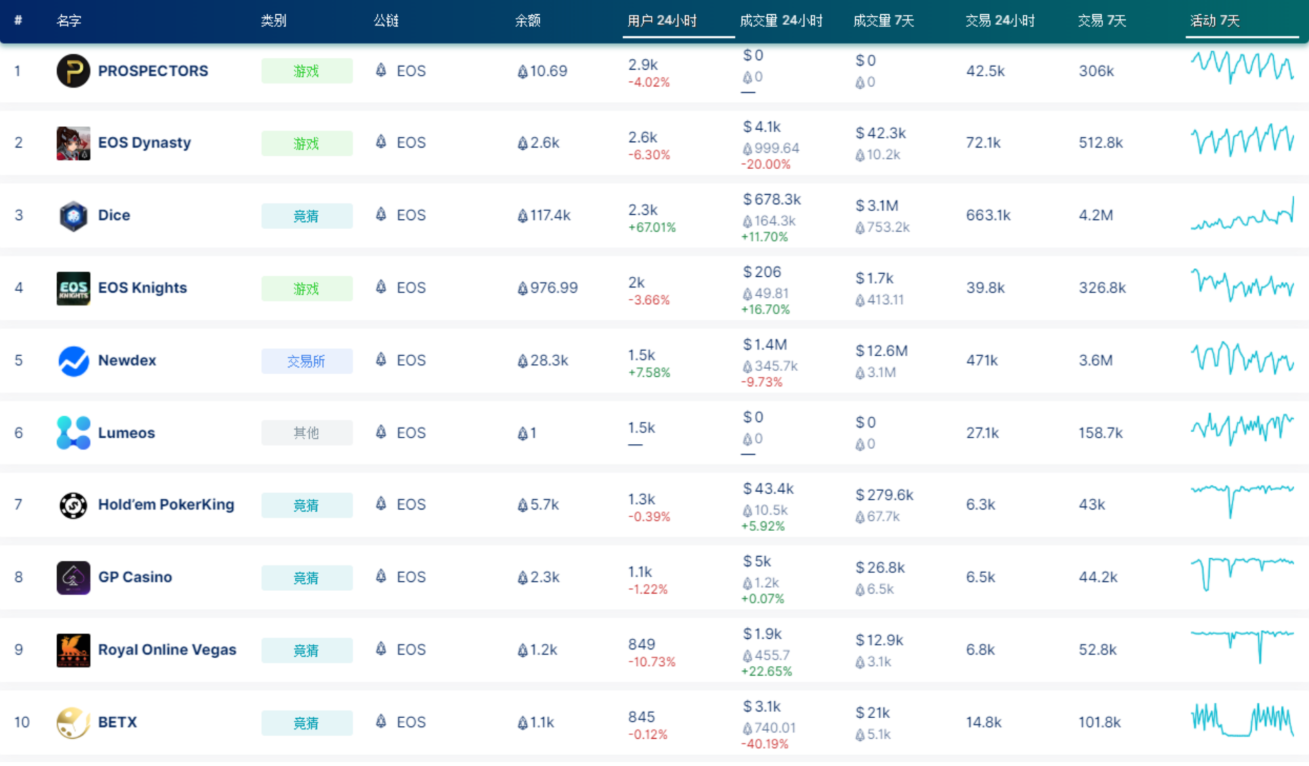Click 游戏 category tag for EOS Dynasty

point(307,143)
